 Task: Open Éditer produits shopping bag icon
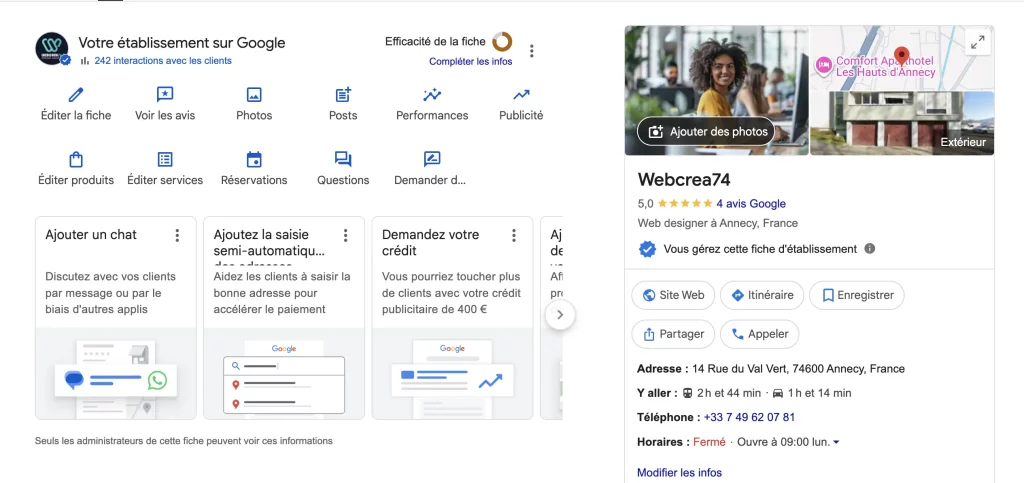76,160
